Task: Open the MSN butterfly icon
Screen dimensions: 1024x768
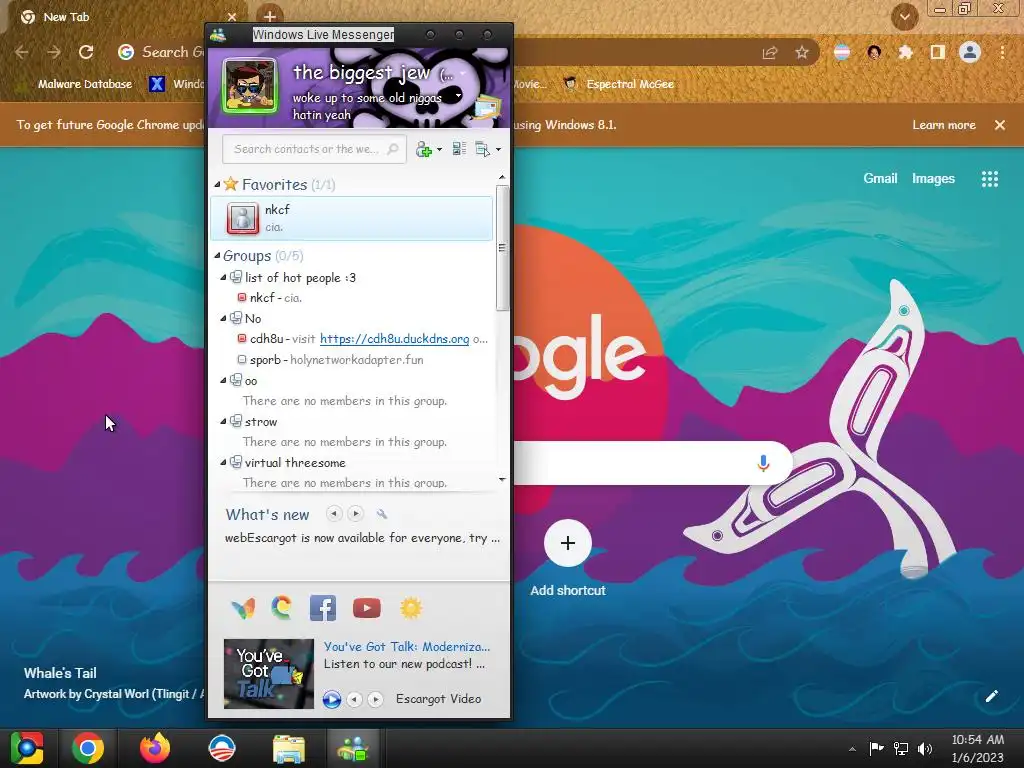Action: click(243, 608)
